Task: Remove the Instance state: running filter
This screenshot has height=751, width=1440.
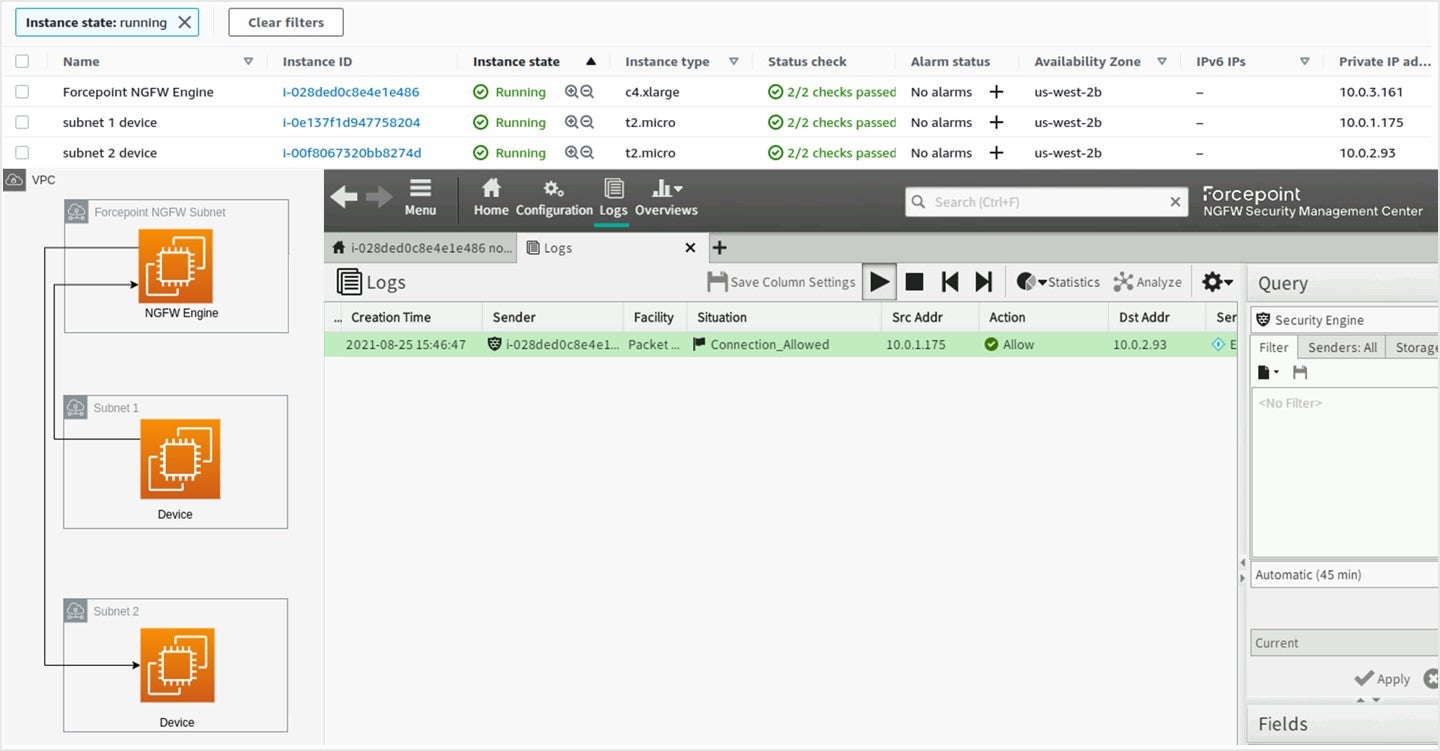Action: [x=184, y=22]
